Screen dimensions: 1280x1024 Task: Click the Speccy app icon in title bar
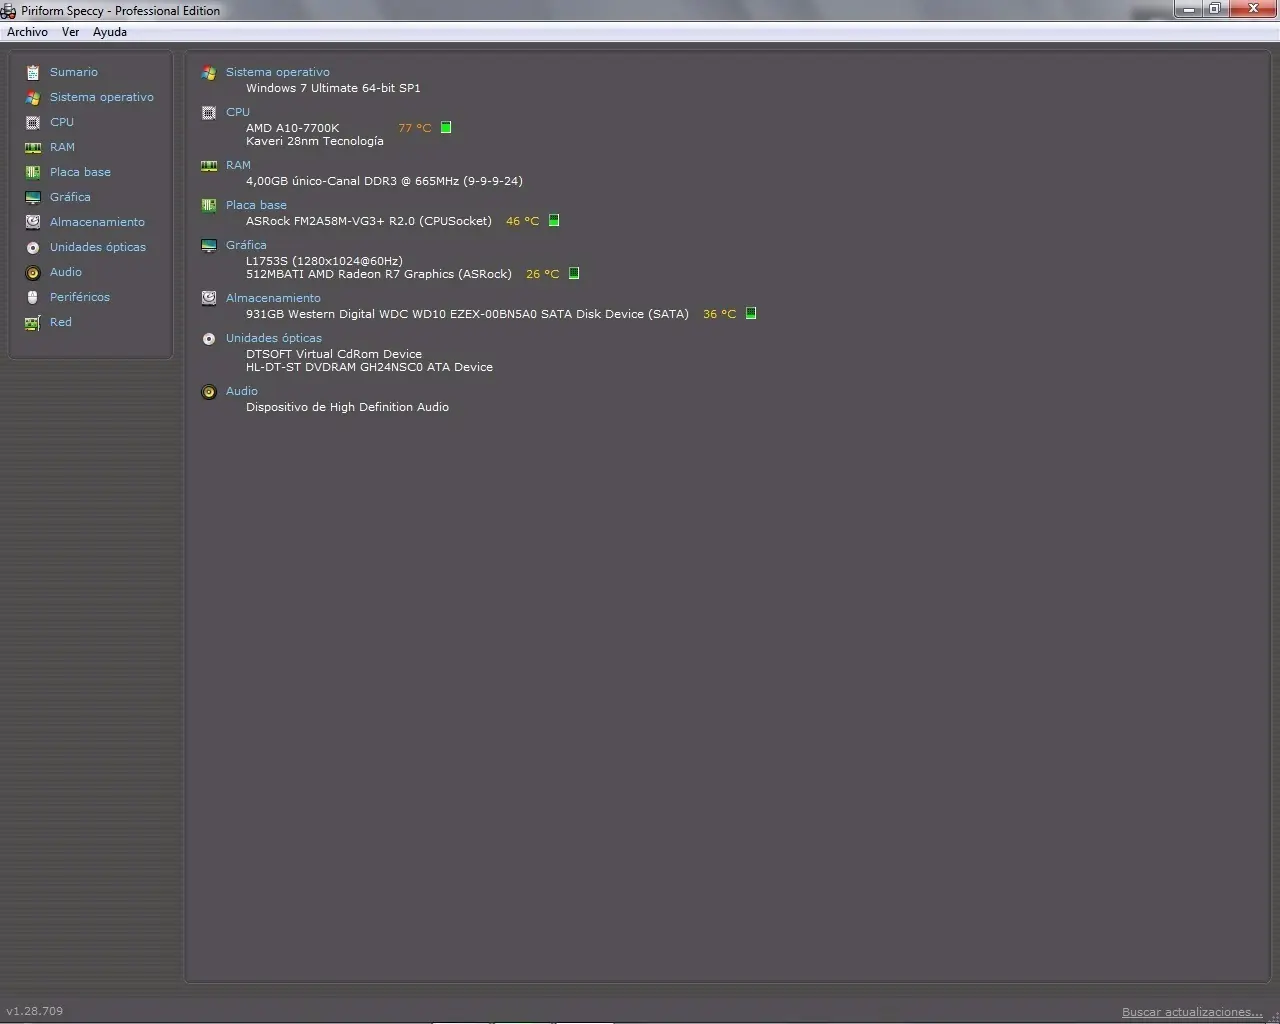point(8,11)
